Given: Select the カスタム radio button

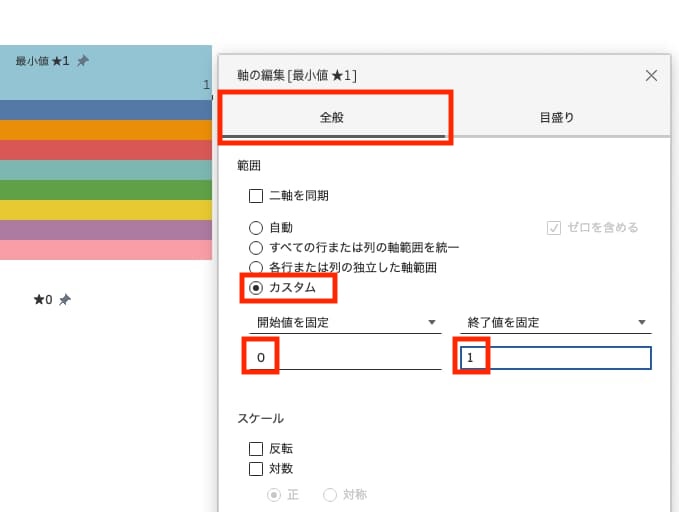Looking at the screenshot, I should coord(256,288).
